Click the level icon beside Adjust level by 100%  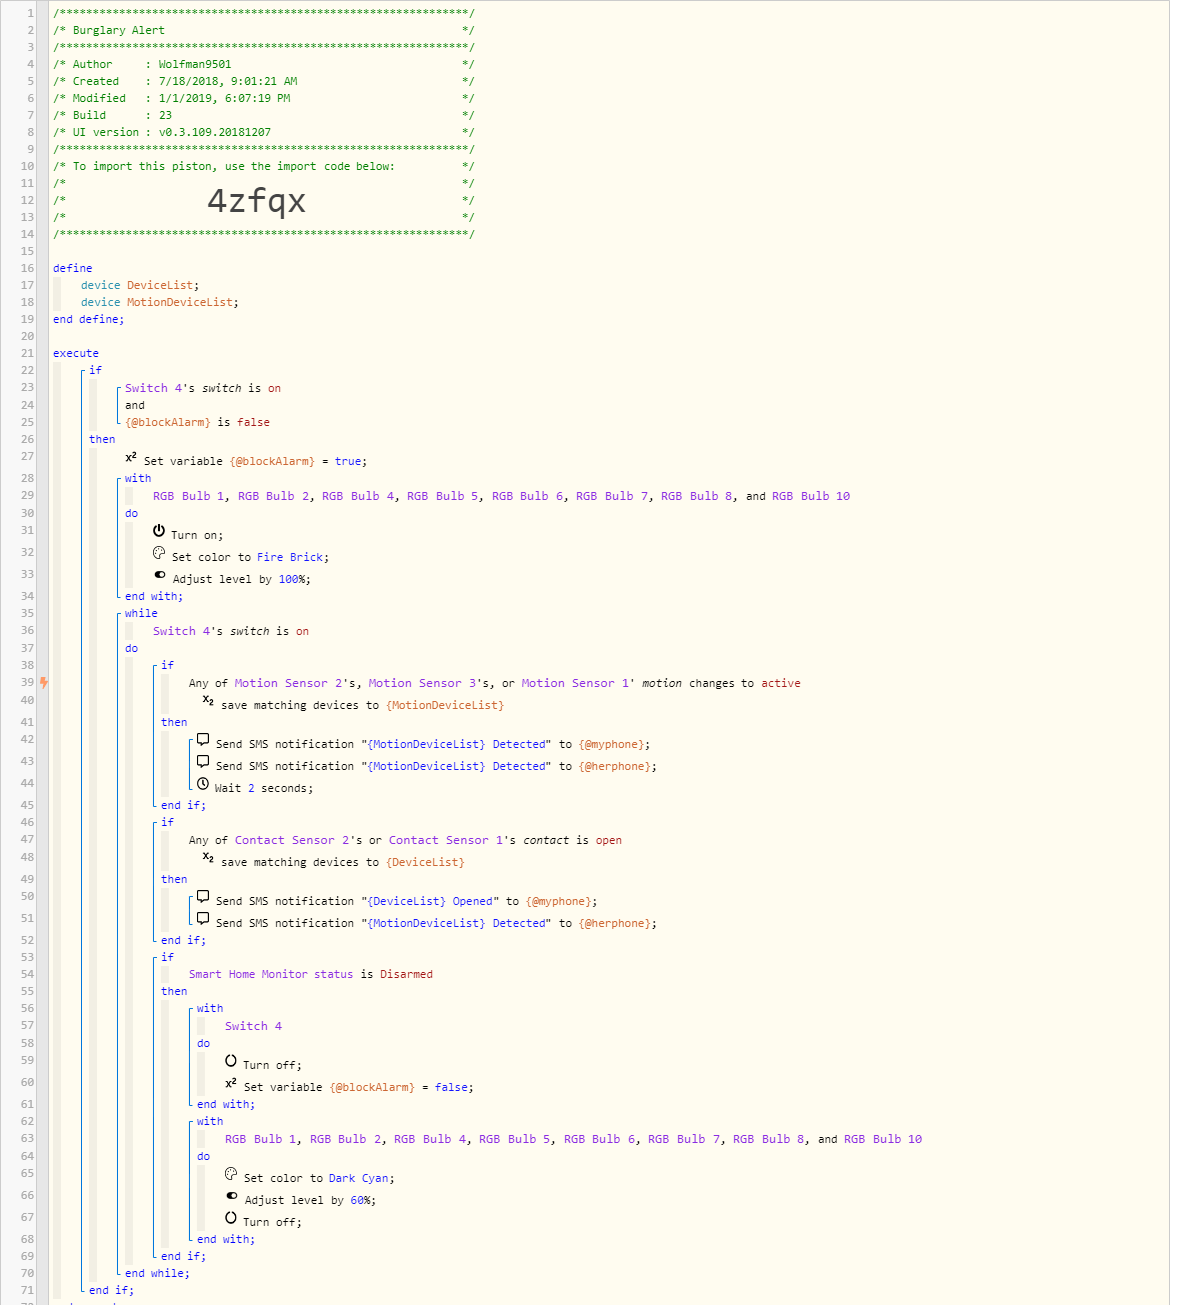[x=160, y=575]
